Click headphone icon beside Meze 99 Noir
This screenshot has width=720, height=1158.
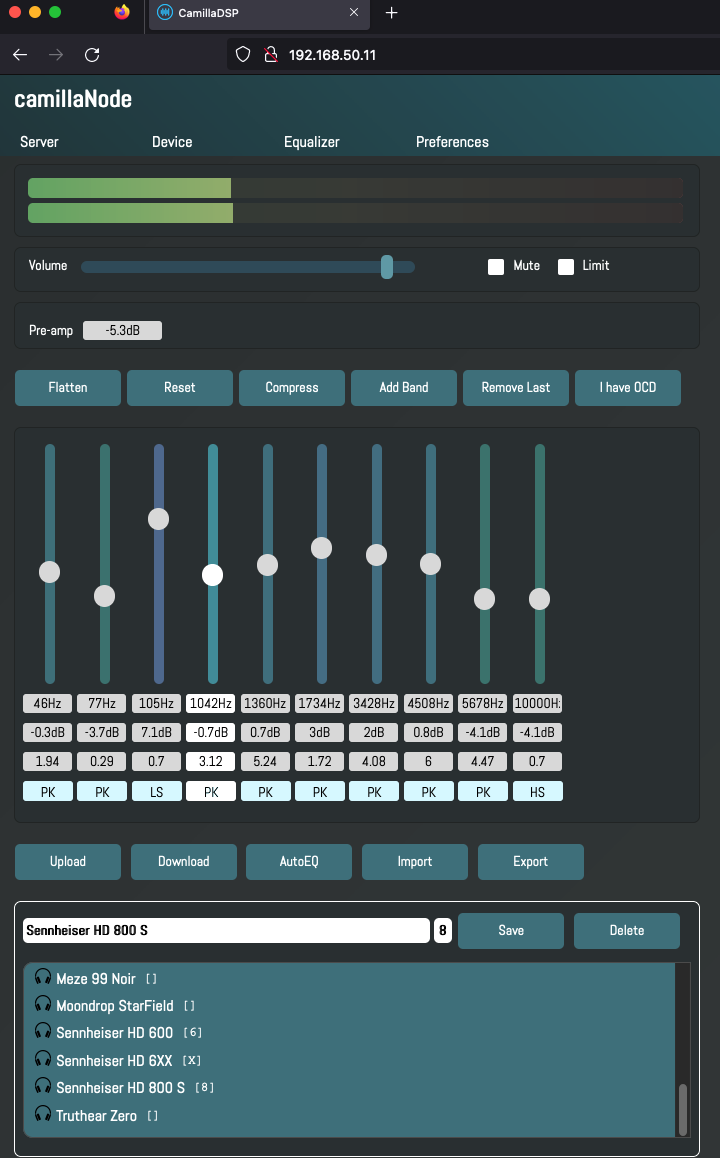pyautogui.click(x=43, y=978)
